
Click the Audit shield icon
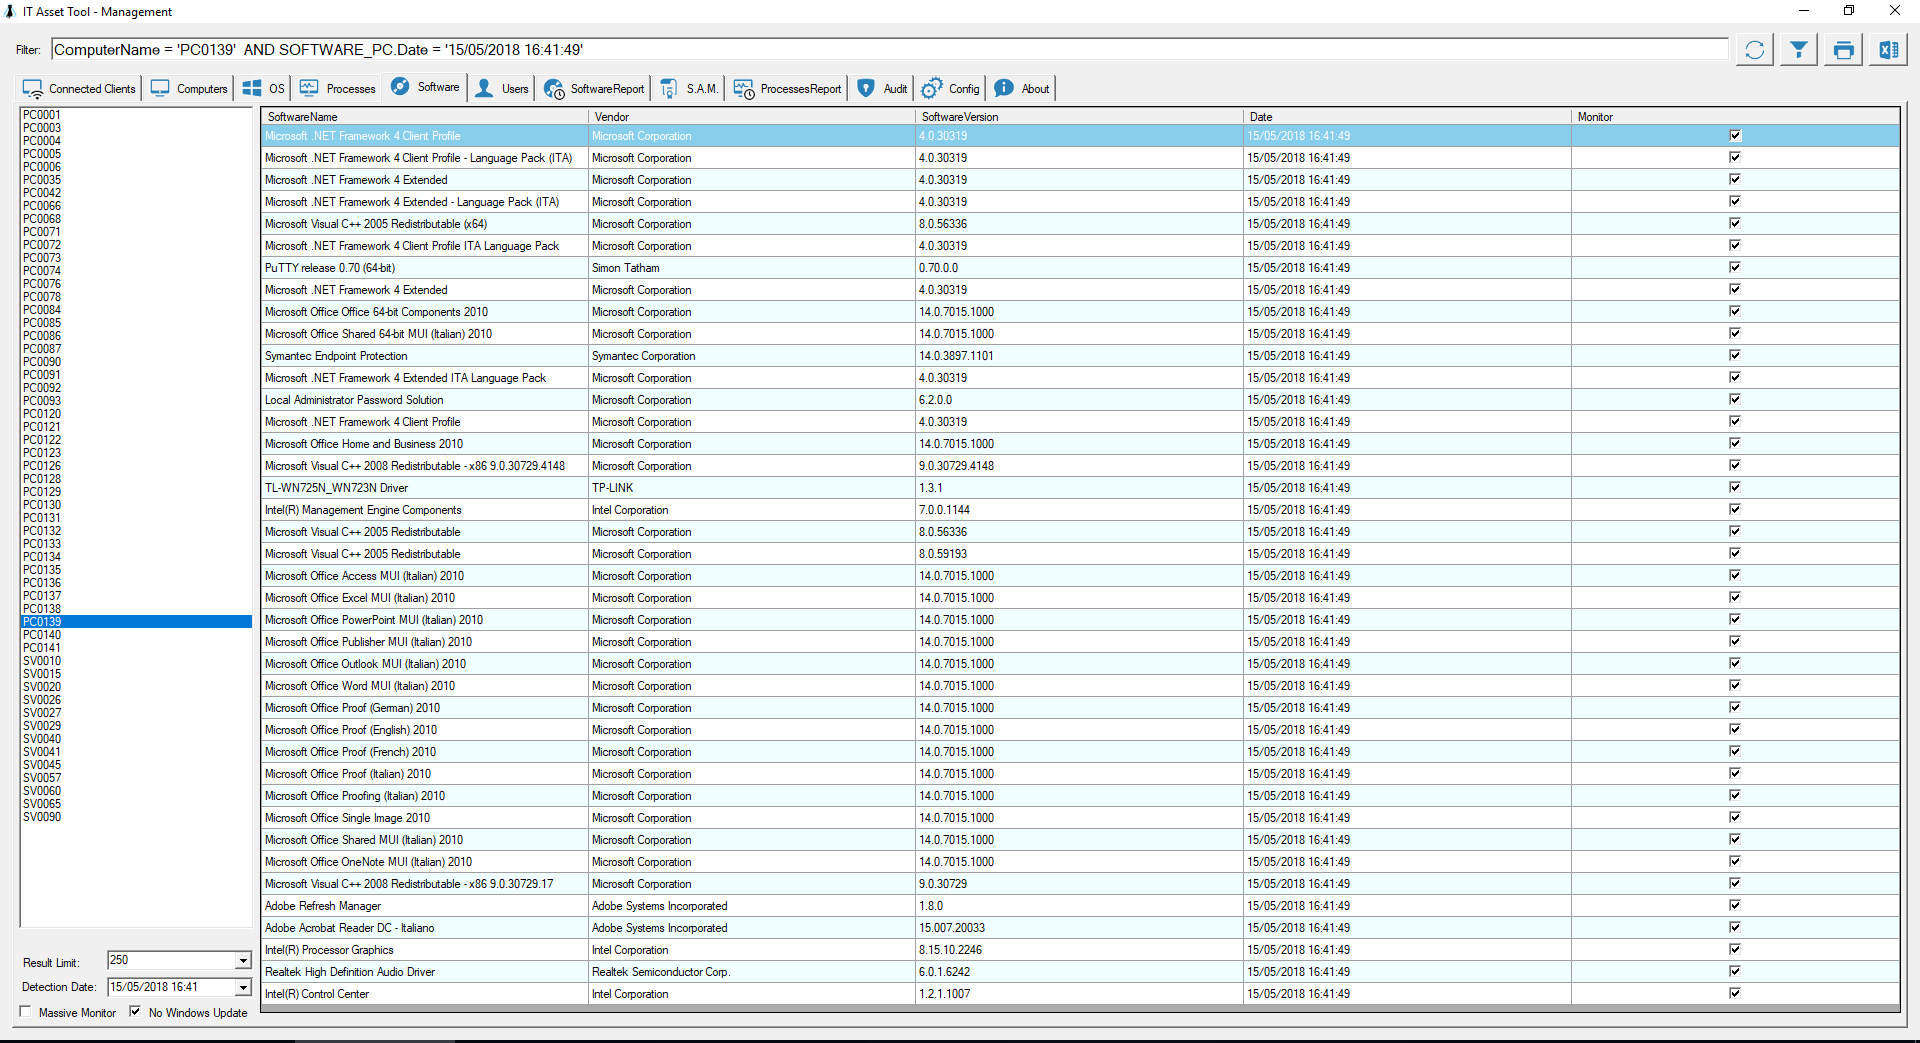click(x=866, y=89)
